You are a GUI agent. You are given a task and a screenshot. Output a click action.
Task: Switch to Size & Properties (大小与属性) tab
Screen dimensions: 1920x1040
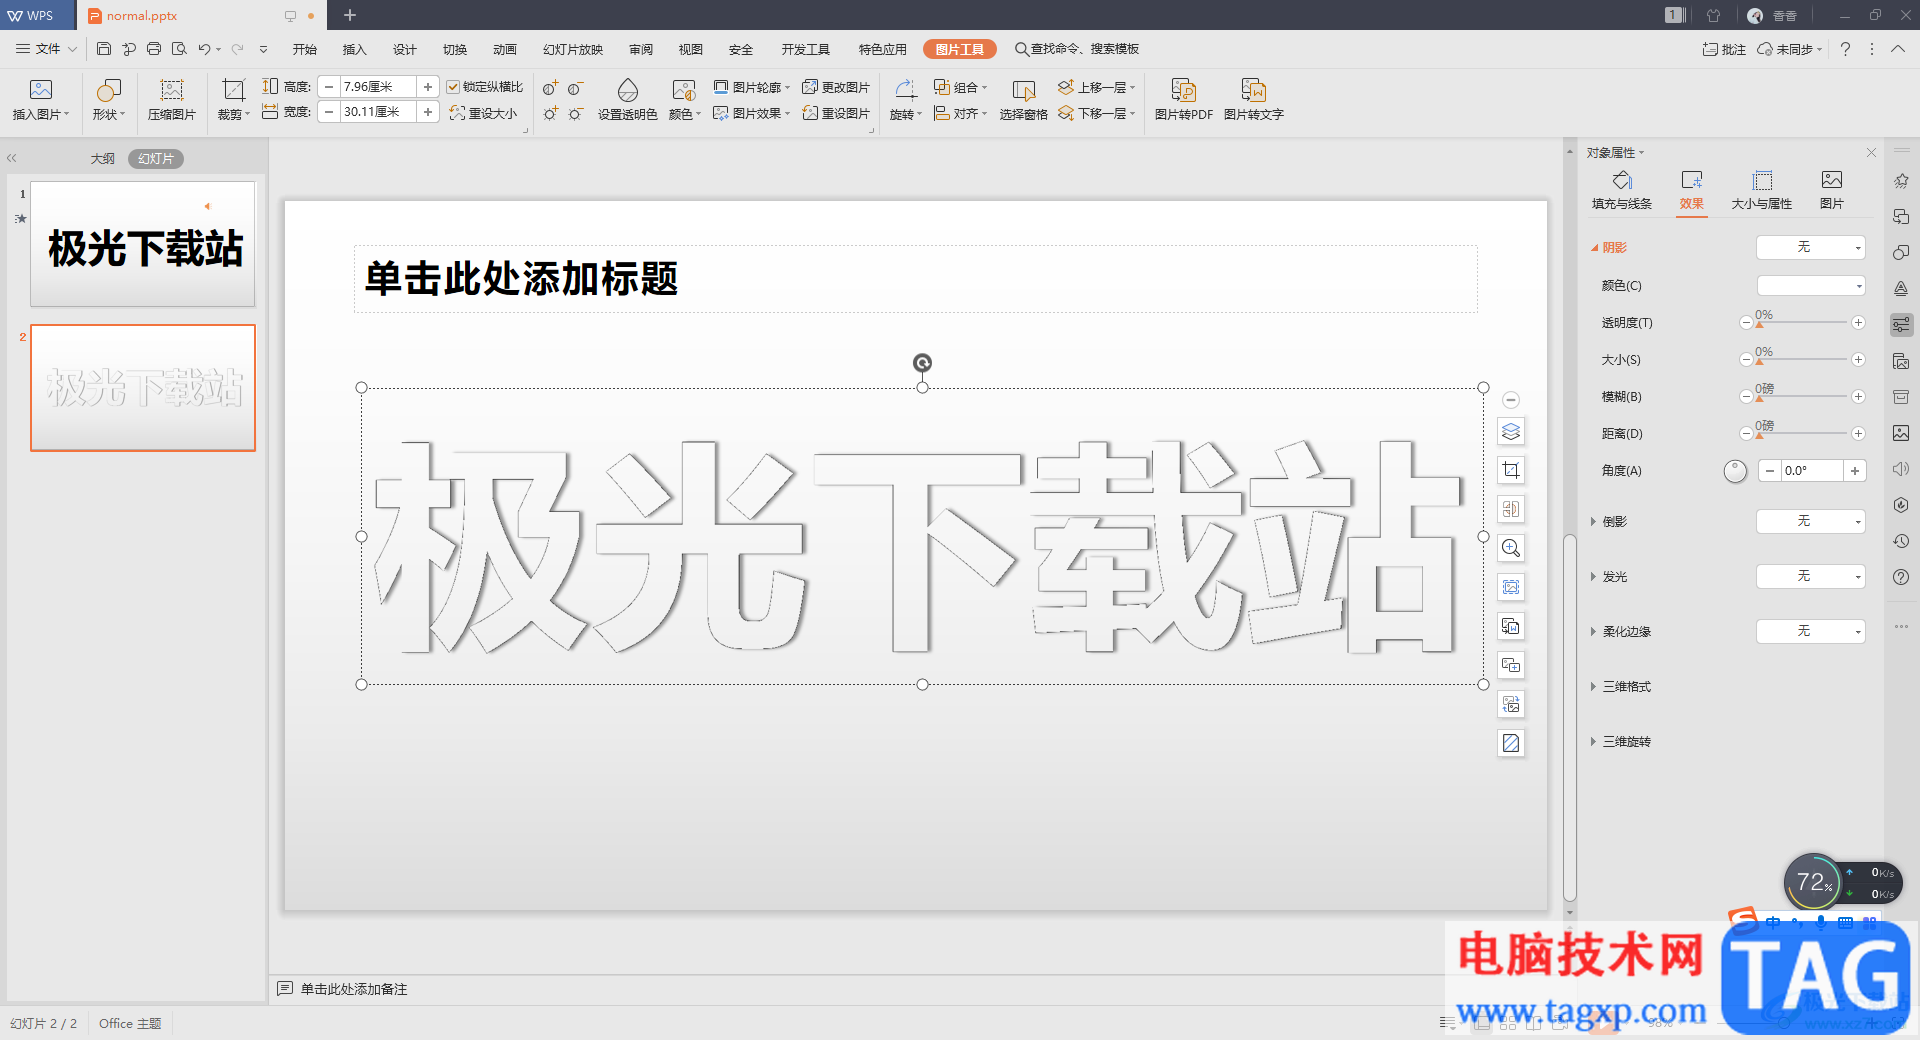1762,190
